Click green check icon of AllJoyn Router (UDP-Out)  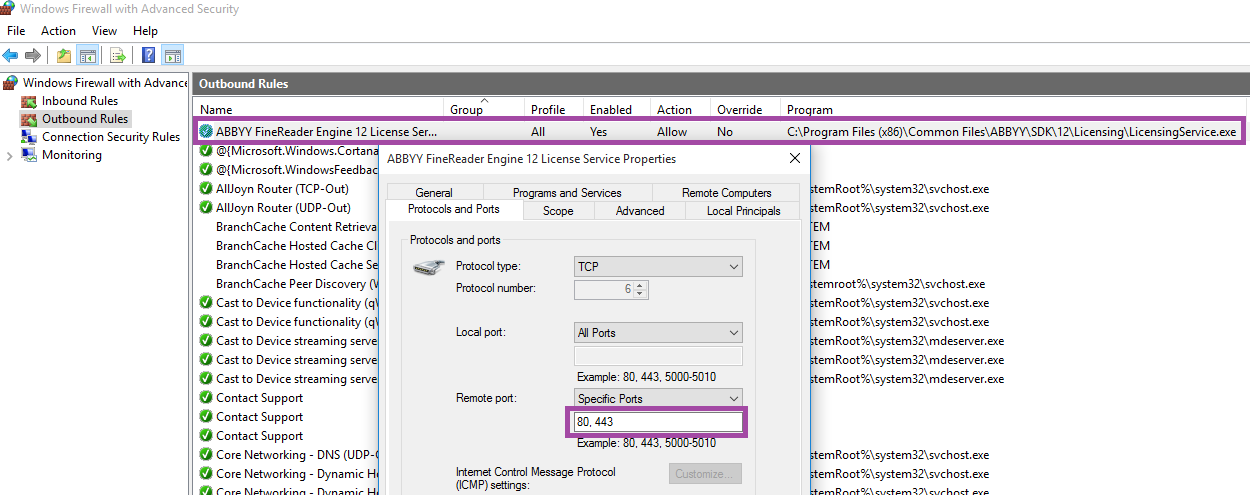(205, 208)
